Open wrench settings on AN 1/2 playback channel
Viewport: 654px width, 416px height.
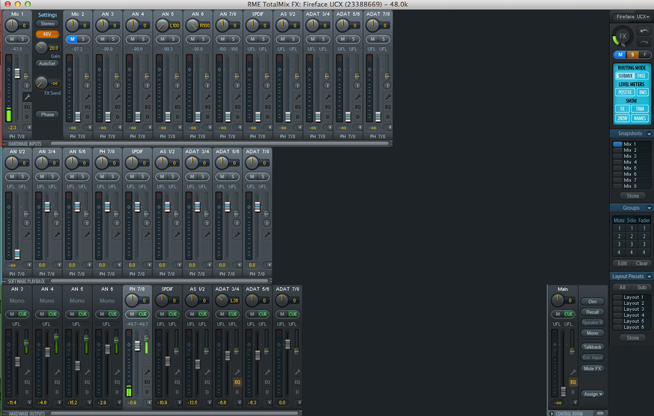coord(27,234)
